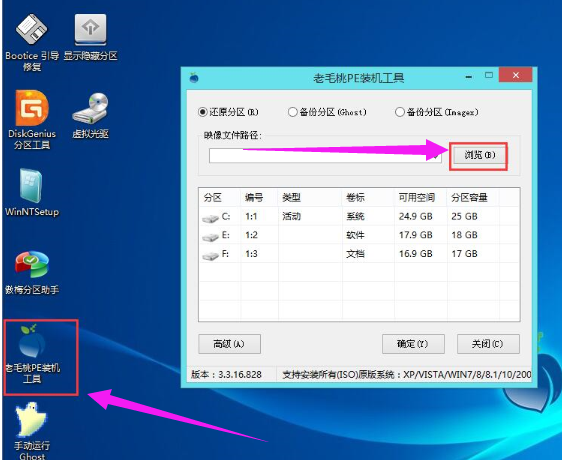Select the 备份分区 (Ghost) radio option
The image size is (562, 460).
point(292,112)
